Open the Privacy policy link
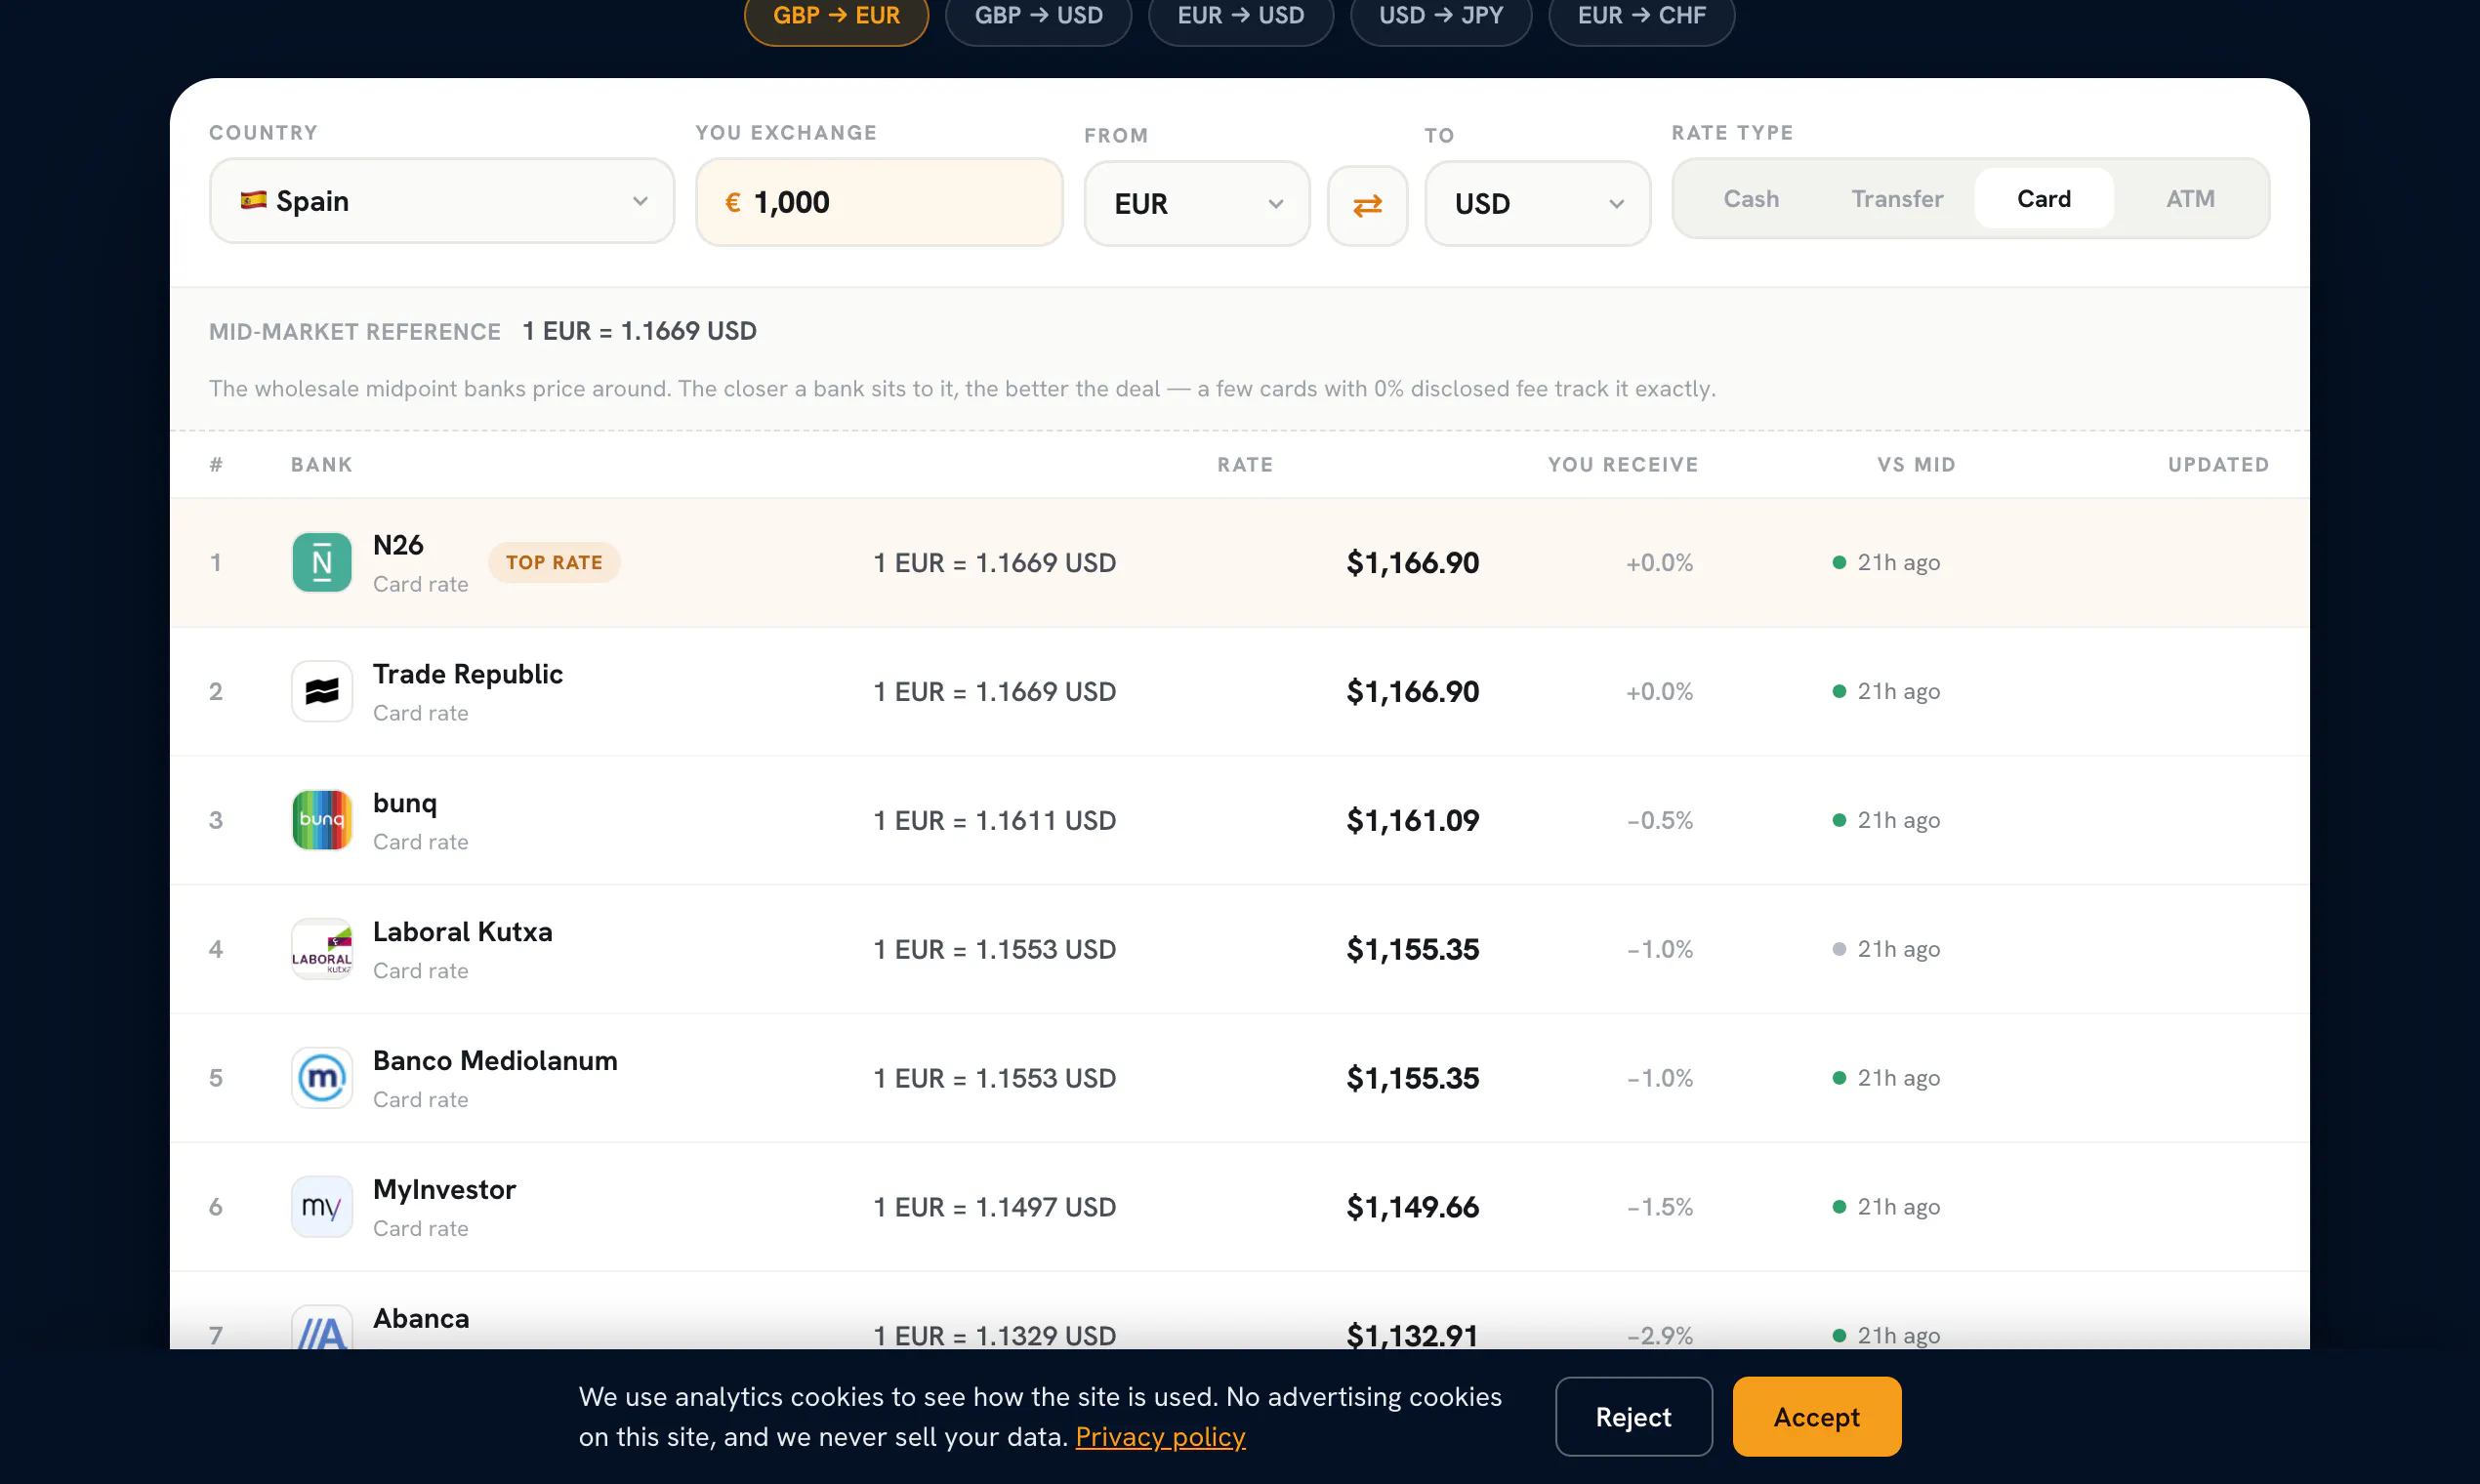This screenshot has width=2480, height=1484. click(x=1160, y=1437)
